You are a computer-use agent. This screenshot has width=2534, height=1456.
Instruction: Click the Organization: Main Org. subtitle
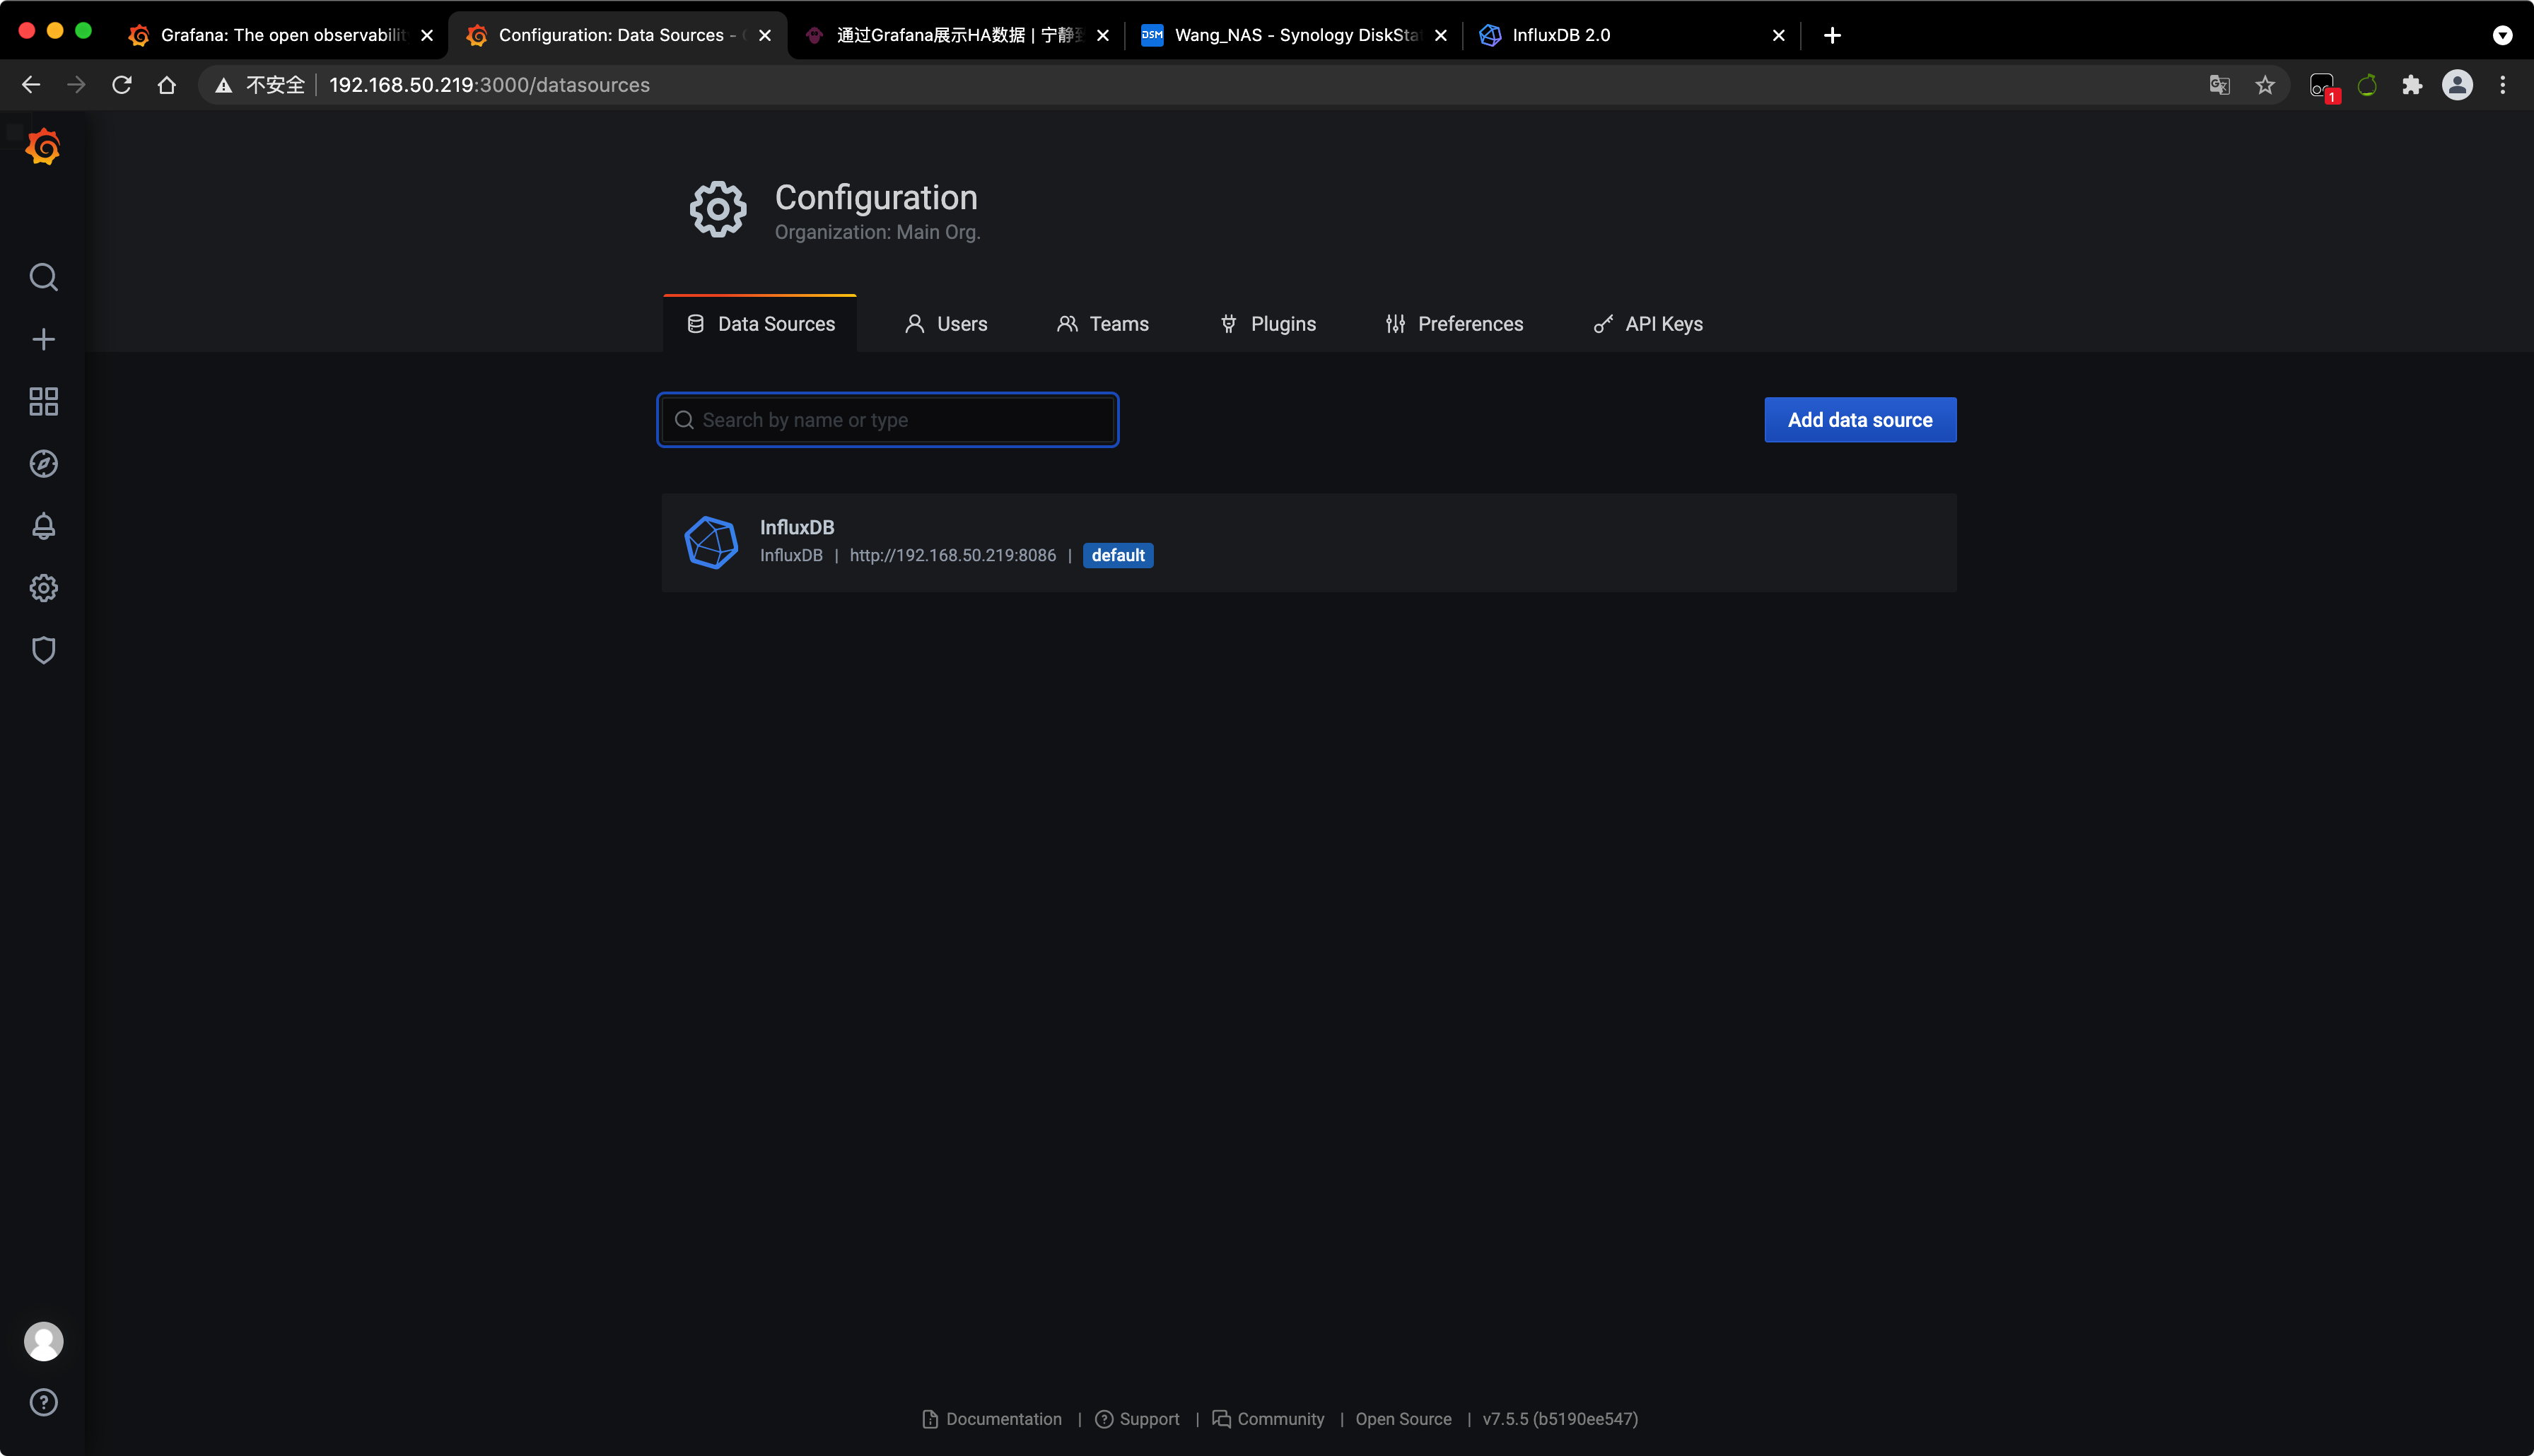877,232
